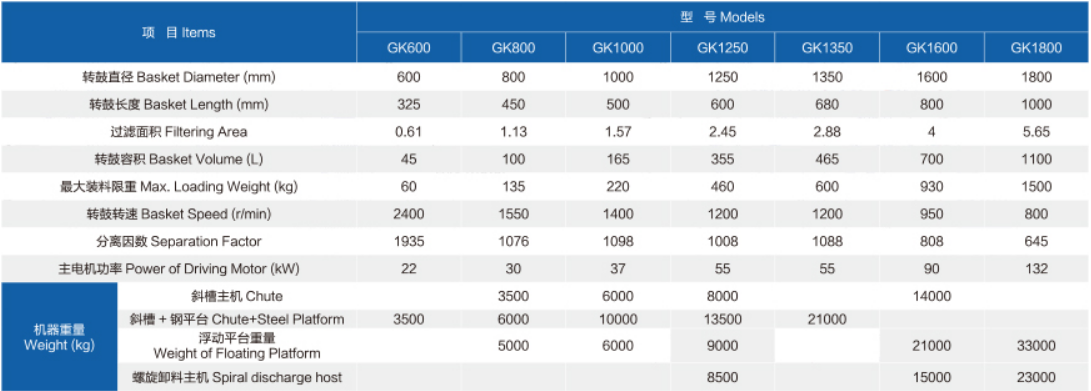
Task: Select max loading weight value 220
Action: click(x=618, y=186)
